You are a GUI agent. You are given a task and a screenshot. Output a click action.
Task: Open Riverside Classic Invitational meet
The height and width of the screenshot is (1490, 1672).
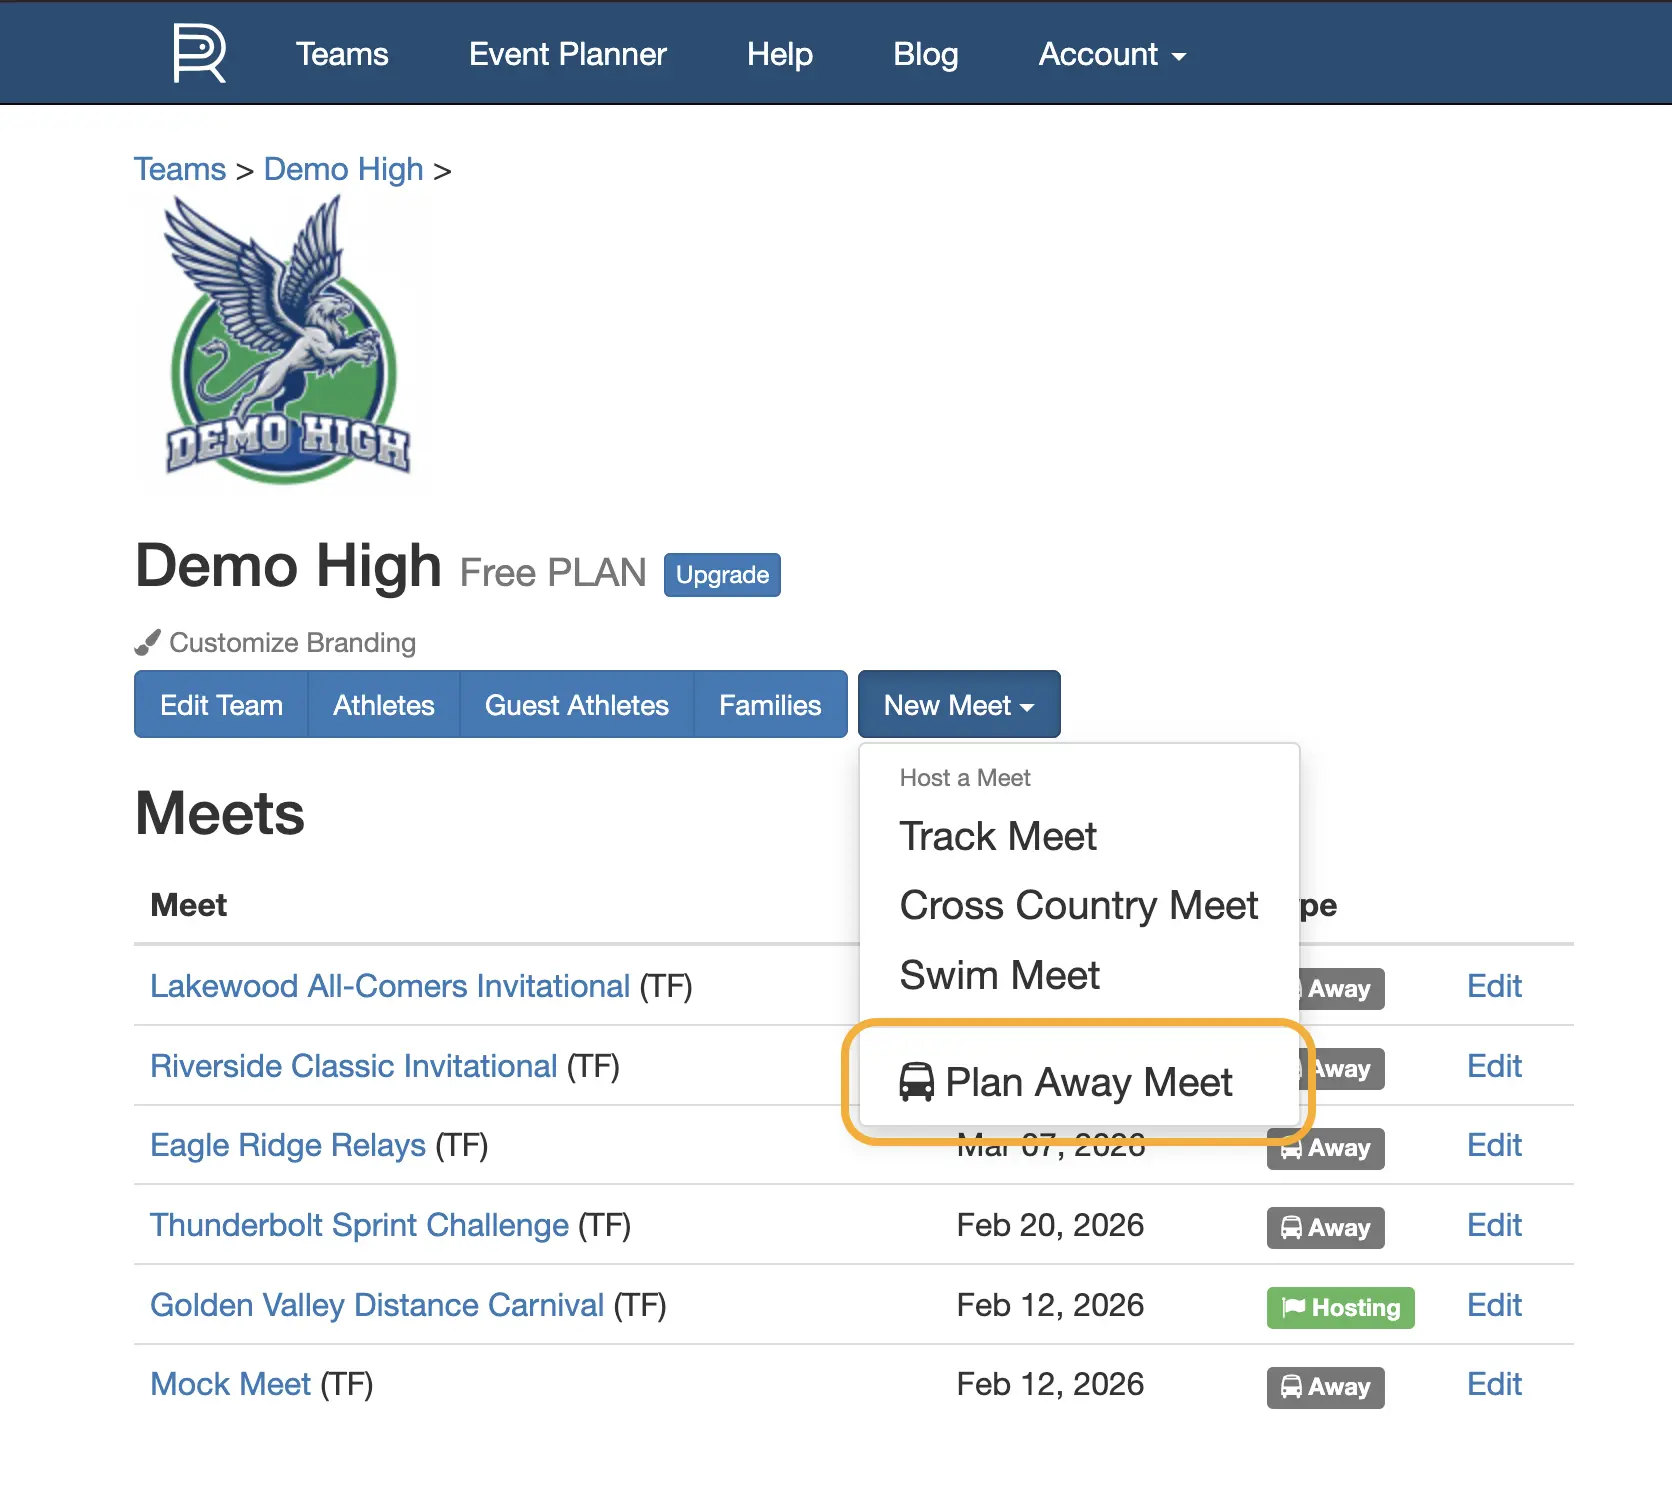(353, 1066)
